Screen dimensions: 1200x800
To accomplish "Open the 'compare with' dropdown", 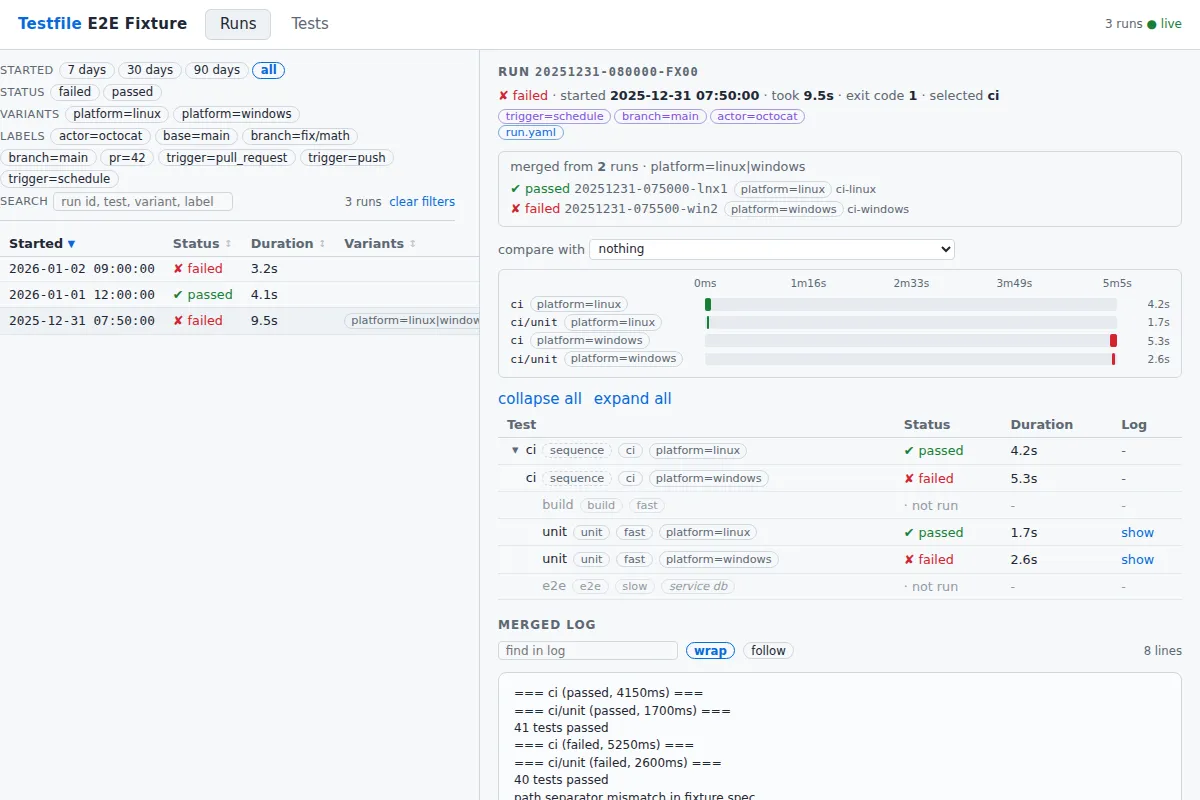I will [772, 249].
